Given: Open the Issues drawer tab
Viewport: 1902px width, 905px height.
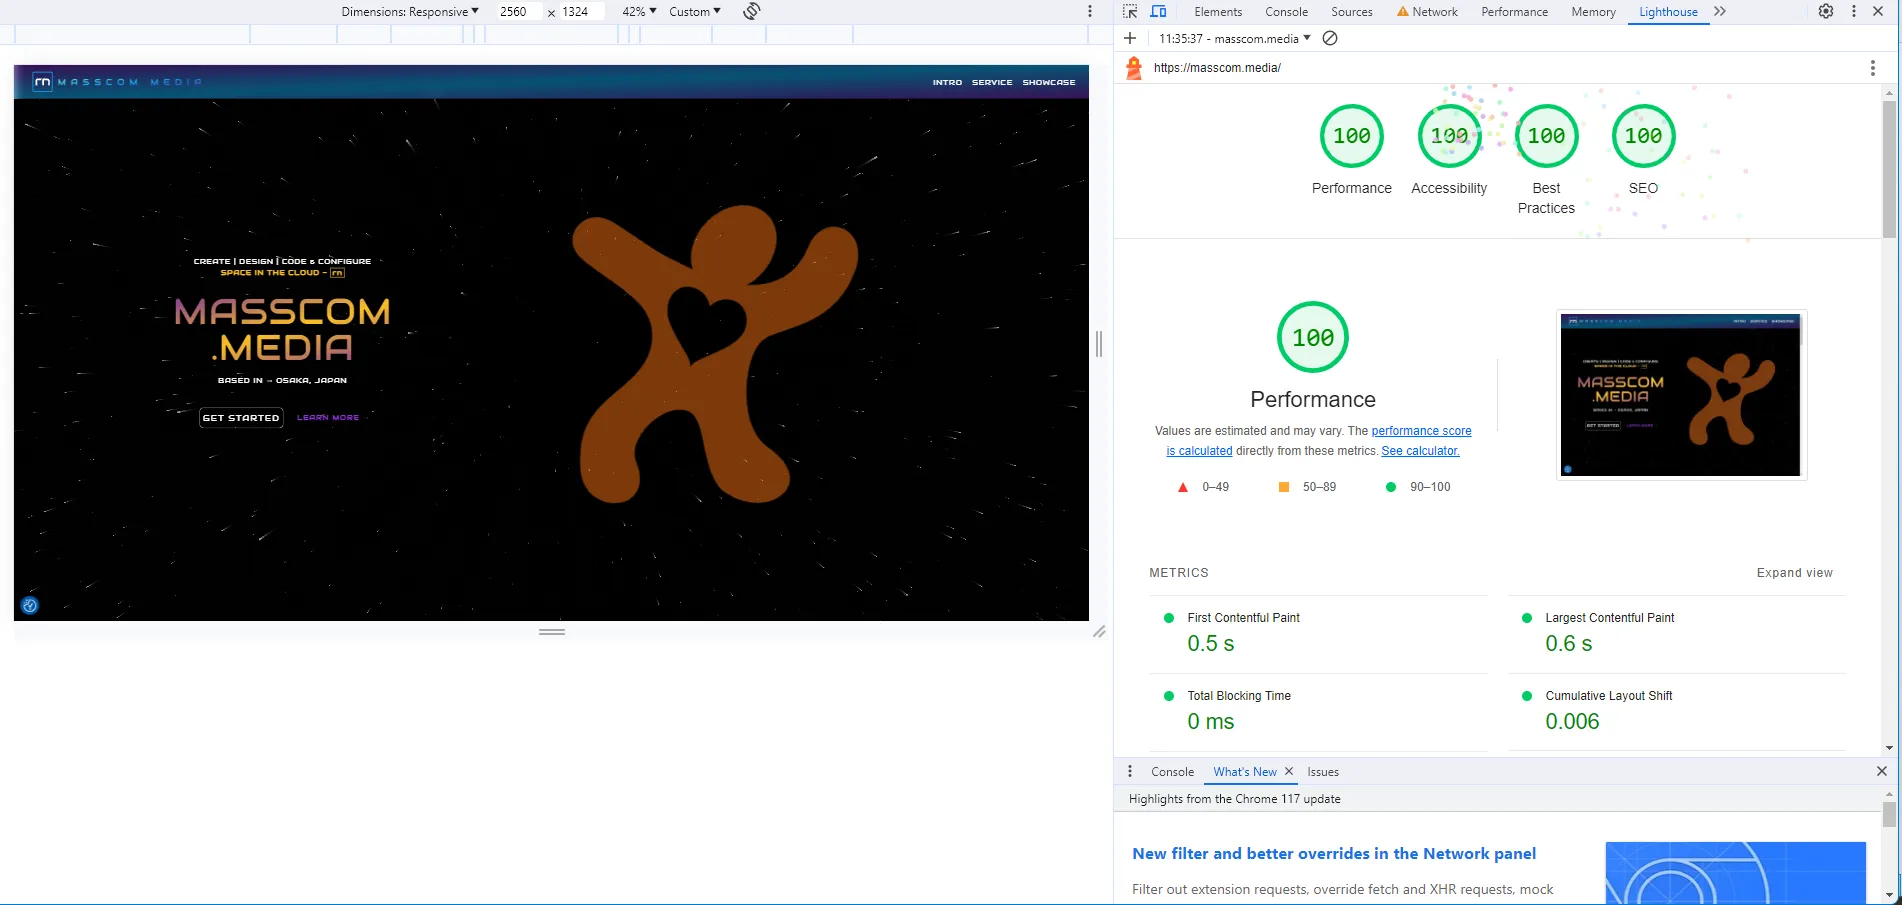Looking at the screenshot, I should pos(1323,771).
